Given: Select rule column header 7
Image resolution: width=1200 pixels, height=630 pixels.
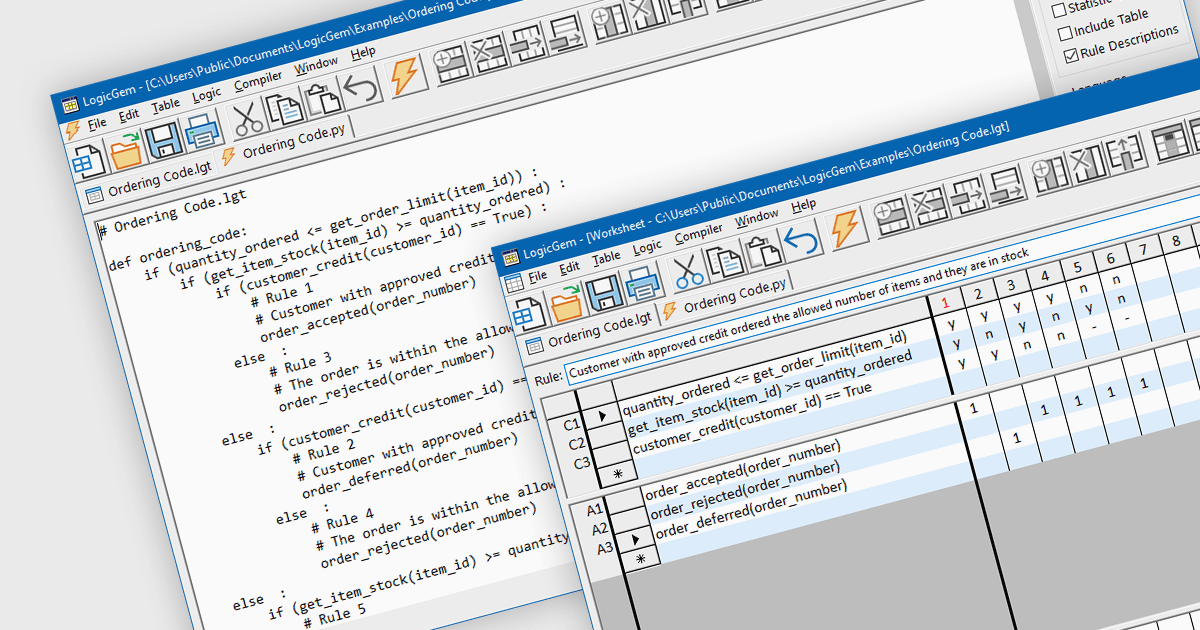Looking at the screenshot, I should (1143, 249).
